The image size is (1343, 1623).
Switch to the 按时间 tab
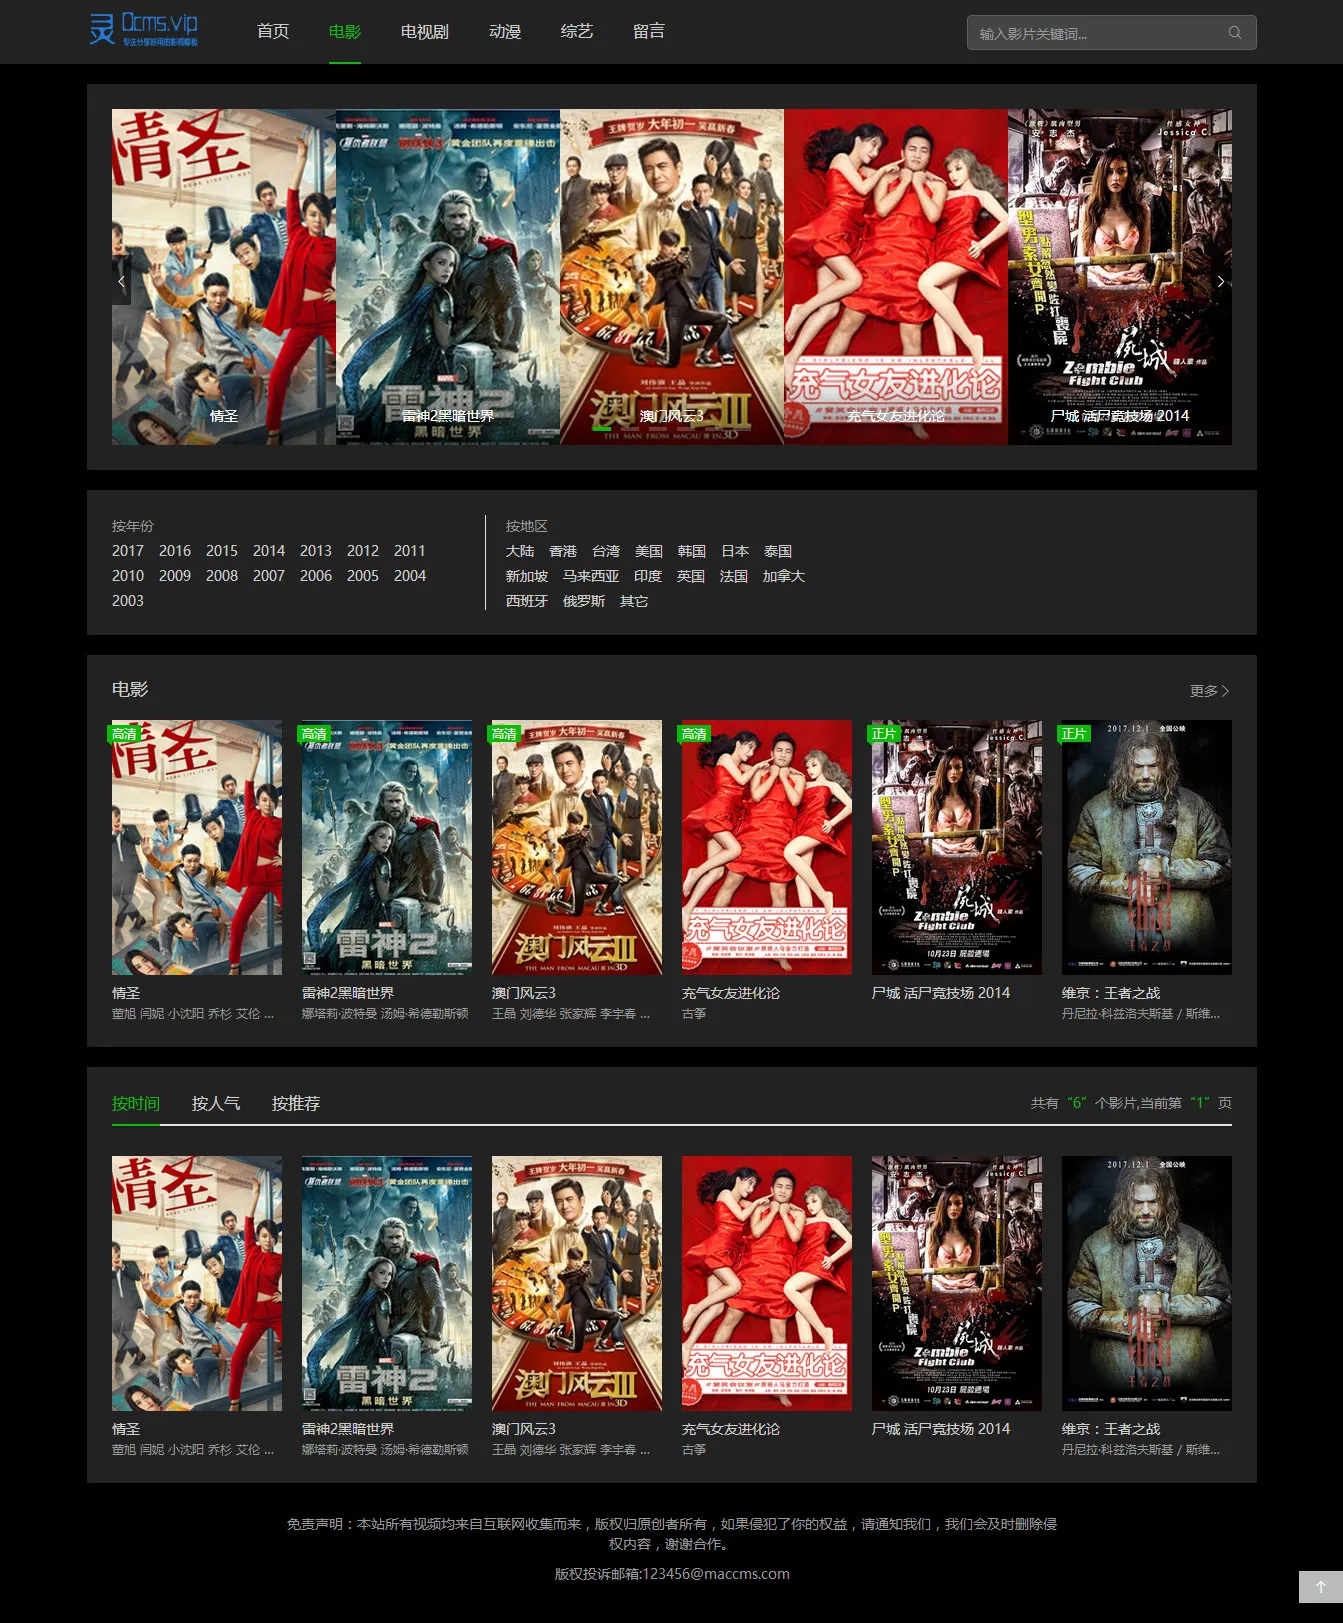click(x=136, y=1103)
